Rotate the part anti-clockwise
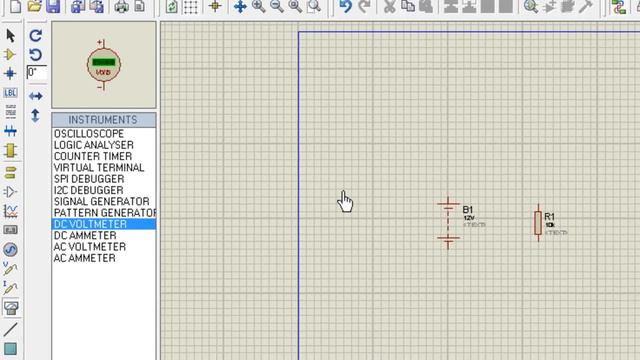The height and width of the screenshot is (360, 640). pos(36,55)
